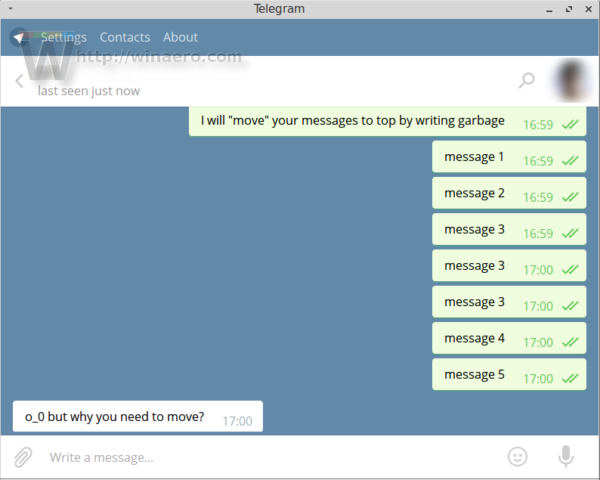Open the window menu arrow in title bar
Viewport: 600px width, 480px height.
10,8
